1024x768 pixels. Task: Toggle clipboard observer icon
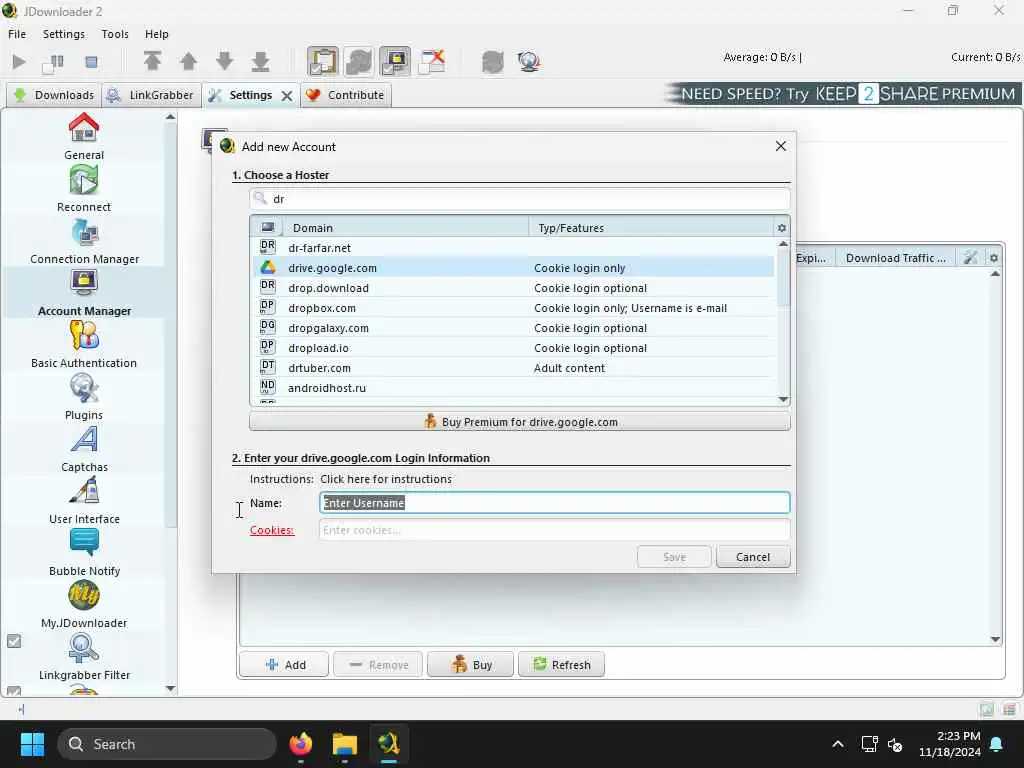coord(323,61)
